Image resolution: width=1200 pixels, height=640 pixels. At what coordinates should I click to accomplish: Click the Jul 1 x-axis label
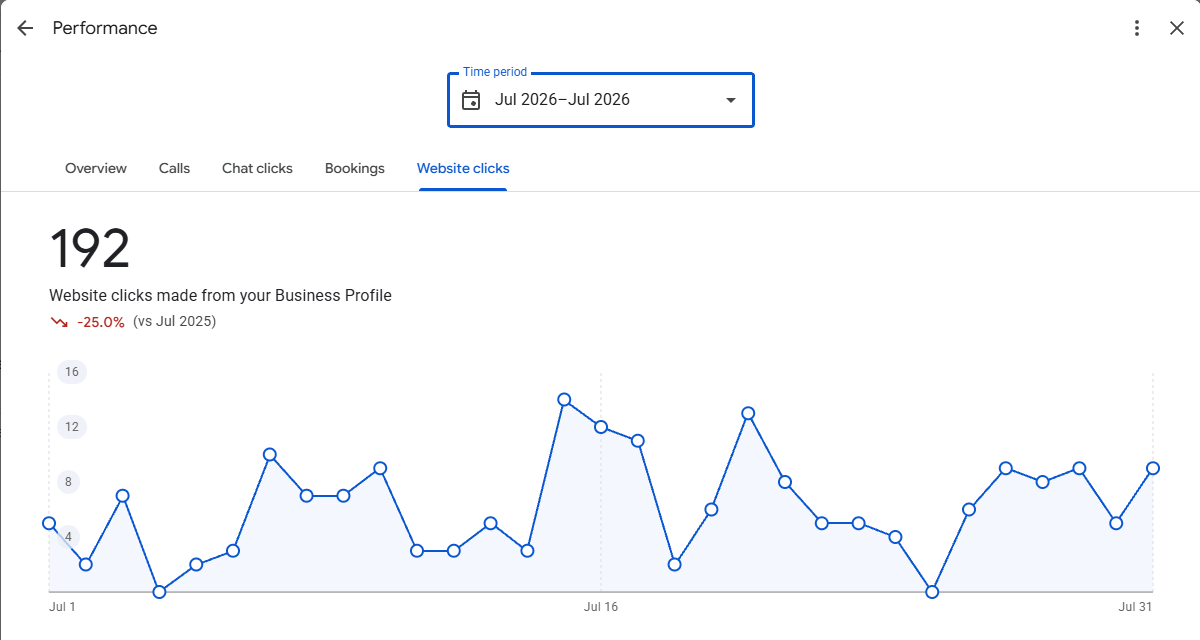(x=62, y=606)
